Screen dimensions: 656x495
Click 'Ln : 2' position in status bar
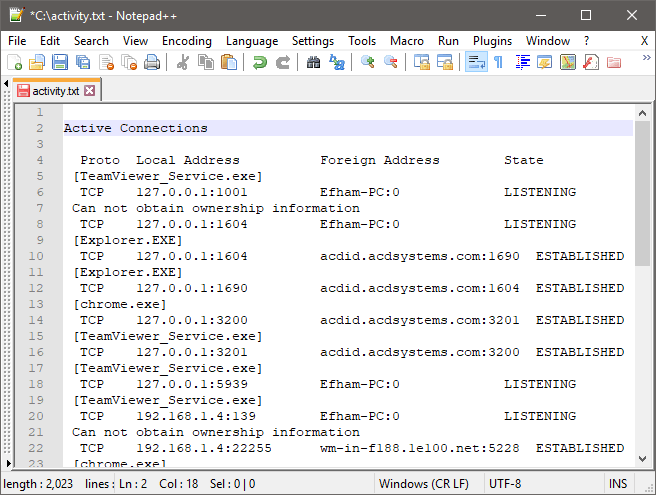click(x=133, y=484)
